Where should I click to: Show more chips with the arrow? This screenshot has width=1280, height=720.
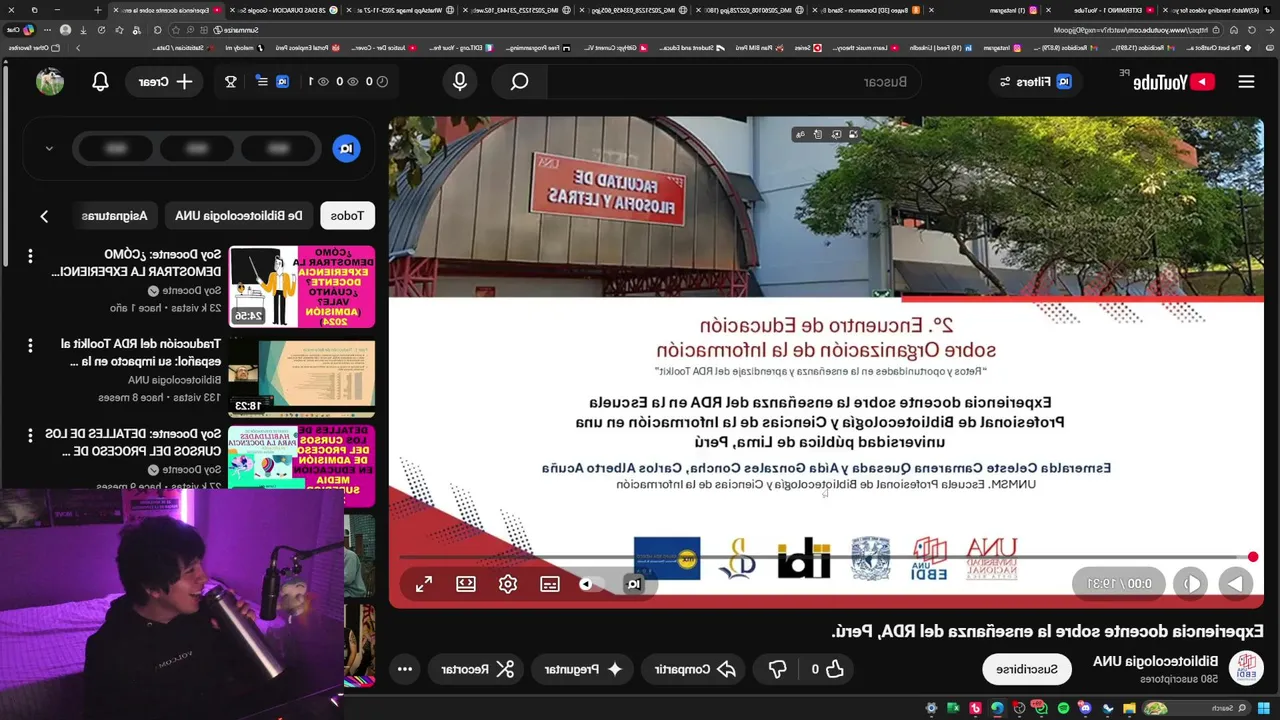coord(44,216)
